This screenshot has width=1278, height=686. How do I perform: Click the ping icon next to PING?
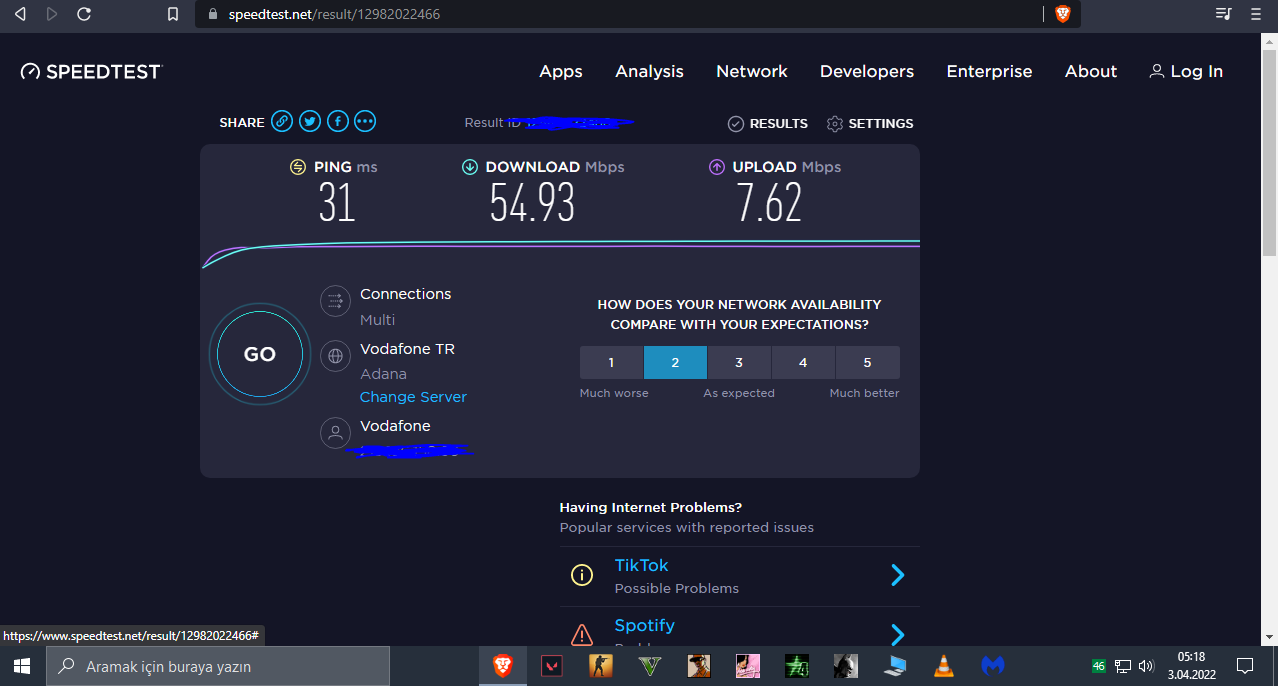(x=298, y=167)
